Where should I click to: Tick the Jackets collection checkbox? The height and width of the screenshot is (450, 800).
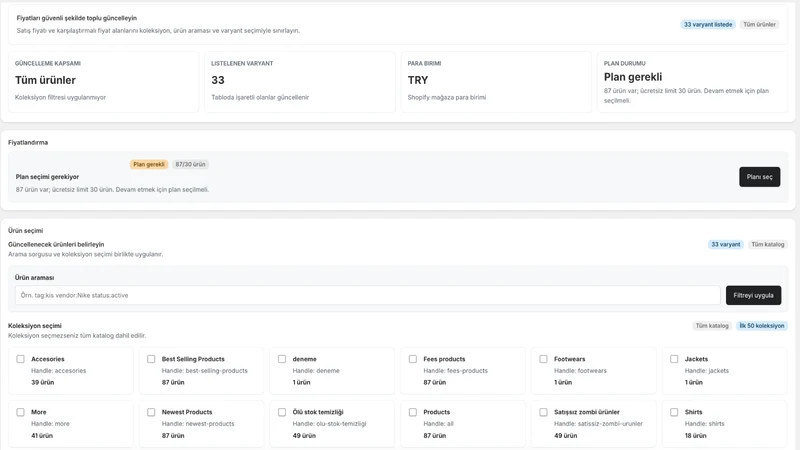click(674, 359)
